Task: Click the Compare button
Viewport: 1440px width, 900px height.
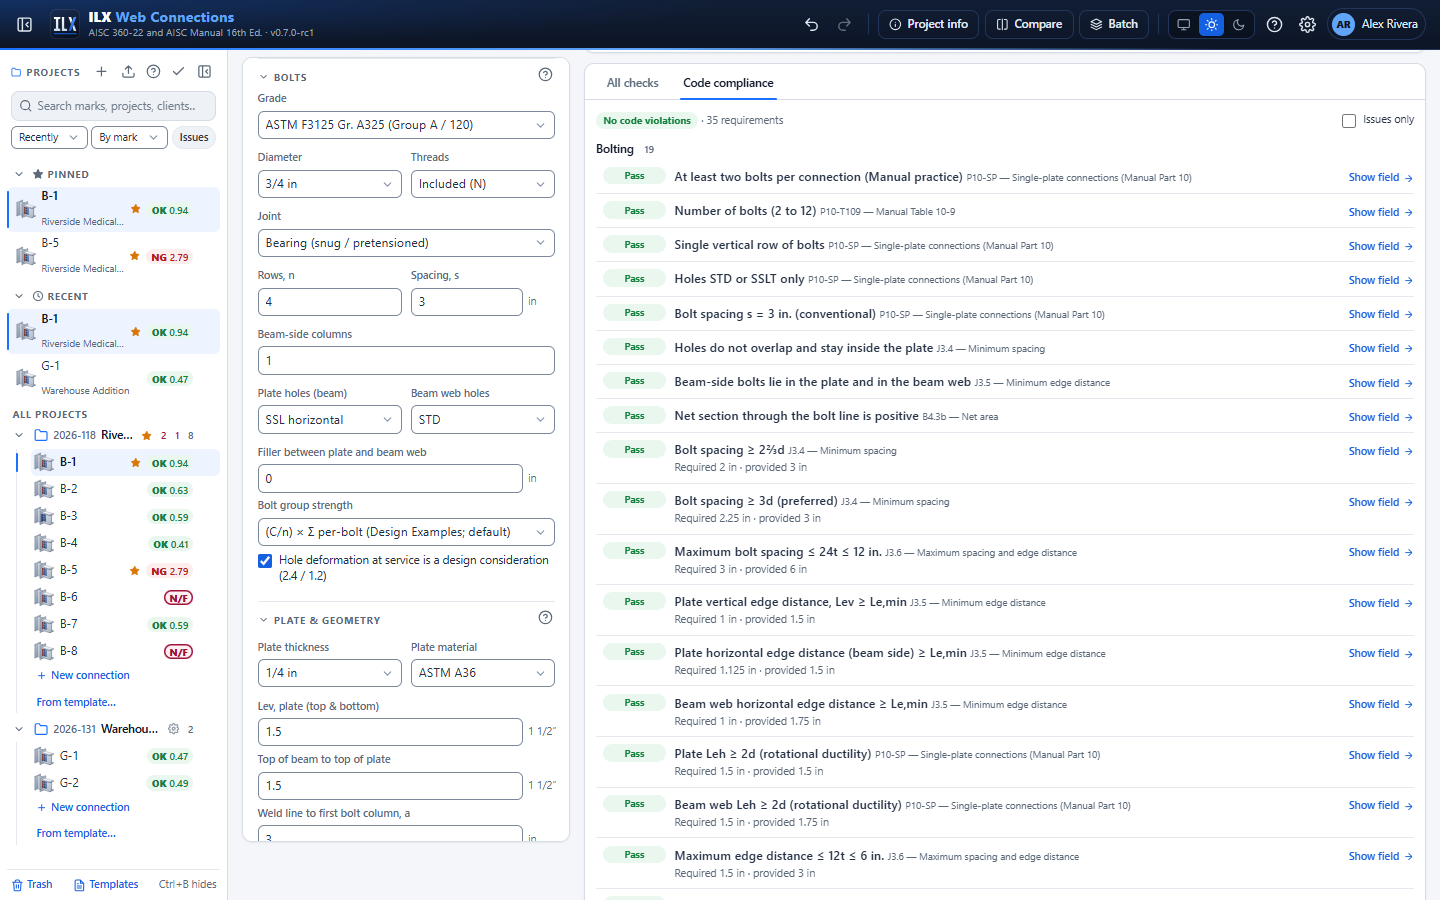Action: coord(1030,24)
